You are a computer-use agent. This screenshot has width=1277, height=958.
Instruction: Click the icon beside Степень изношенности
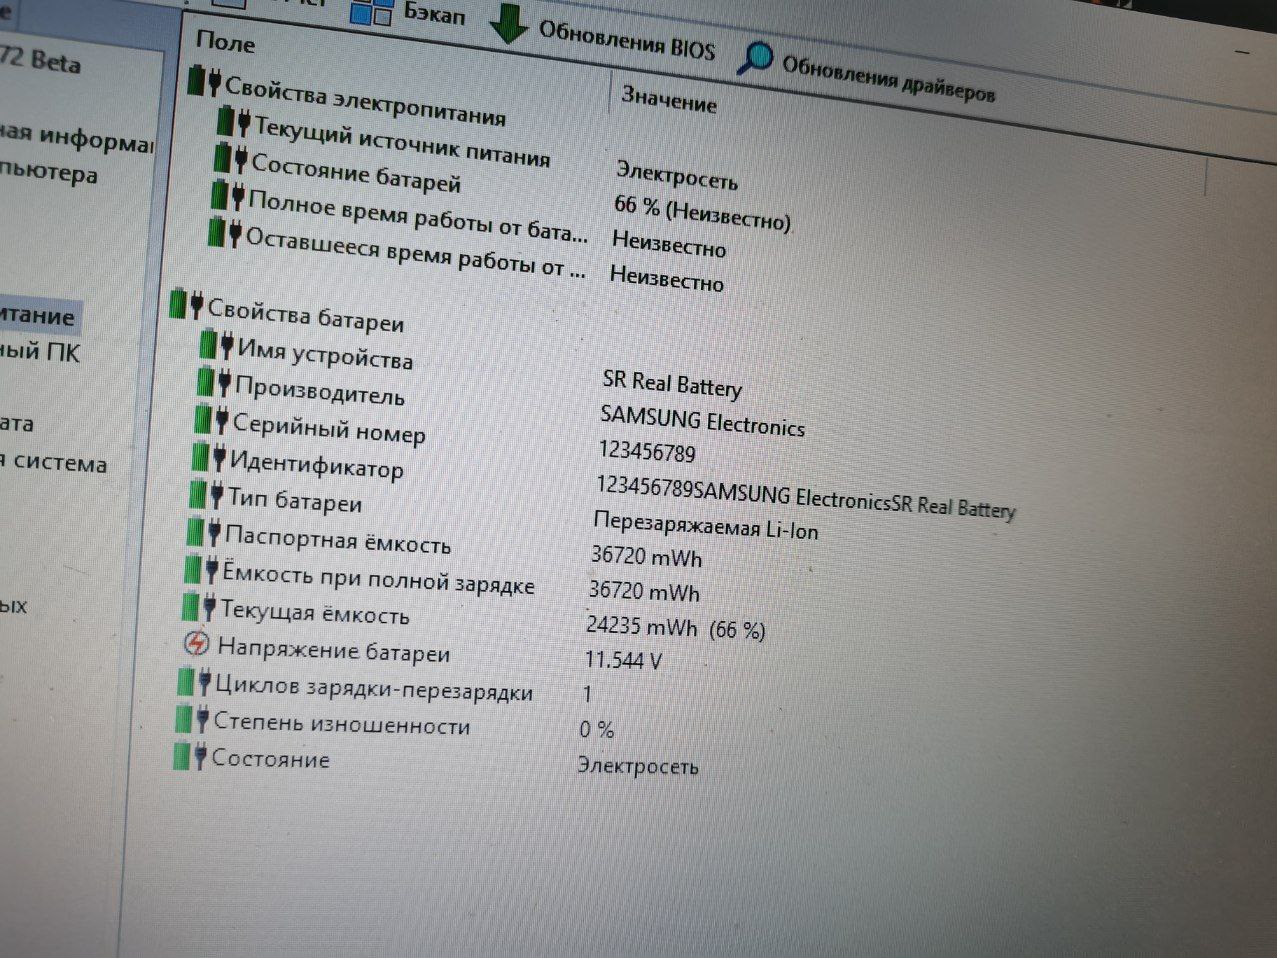tap(192, 720)
